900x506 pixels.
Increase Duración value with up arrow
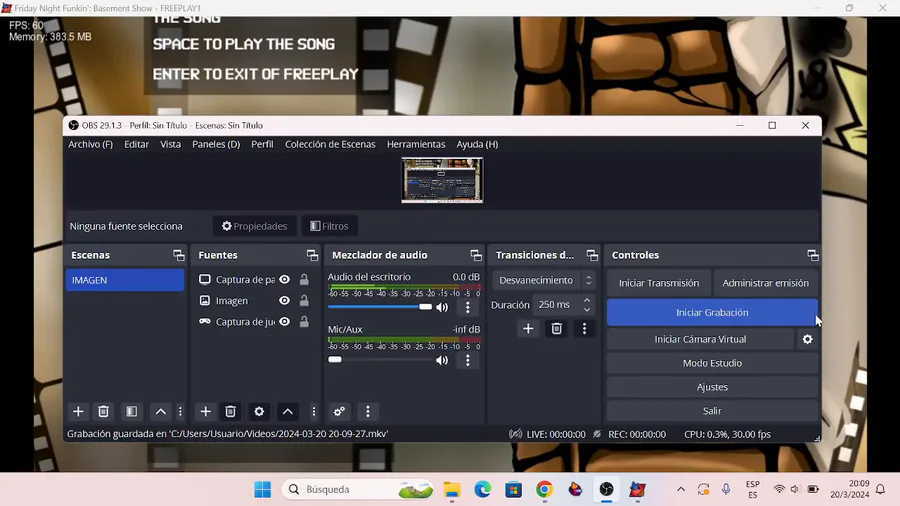point(587,300)
